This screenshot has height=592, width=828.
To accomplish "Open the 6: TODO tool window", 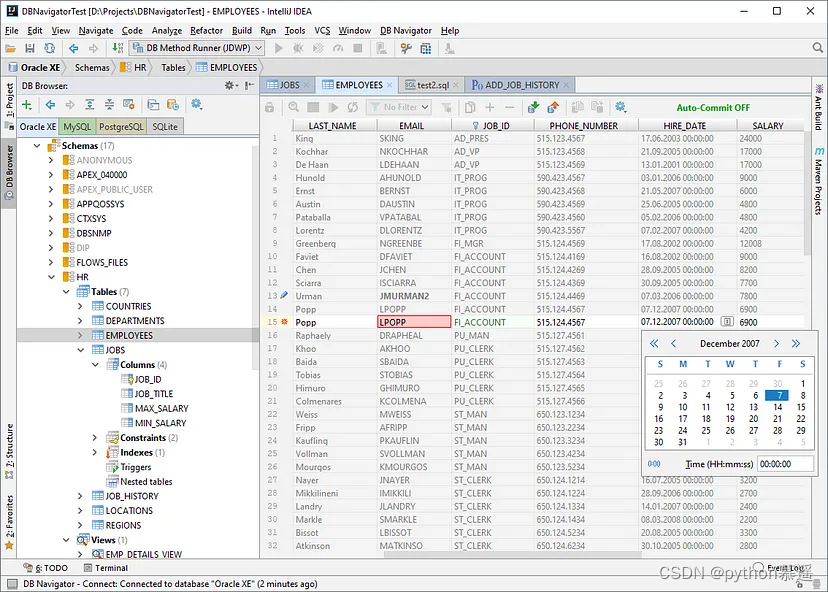I will coord(45,568).
